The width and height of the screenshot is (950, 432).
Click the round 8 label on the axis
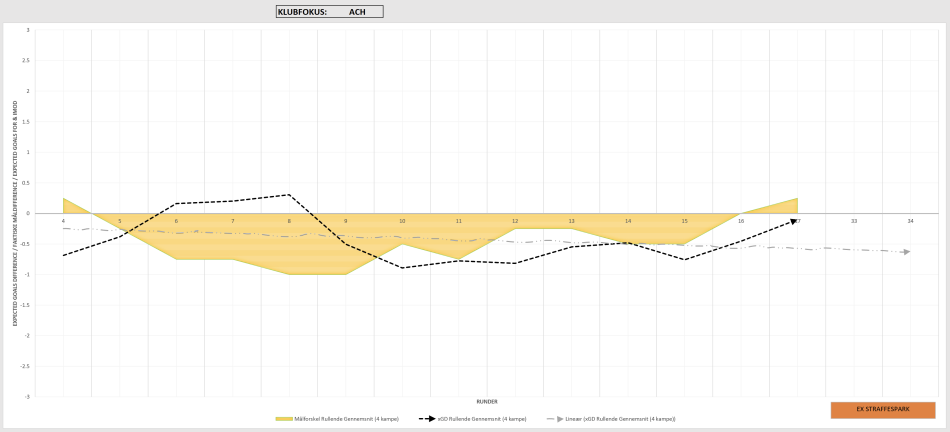tap(289, 221)
